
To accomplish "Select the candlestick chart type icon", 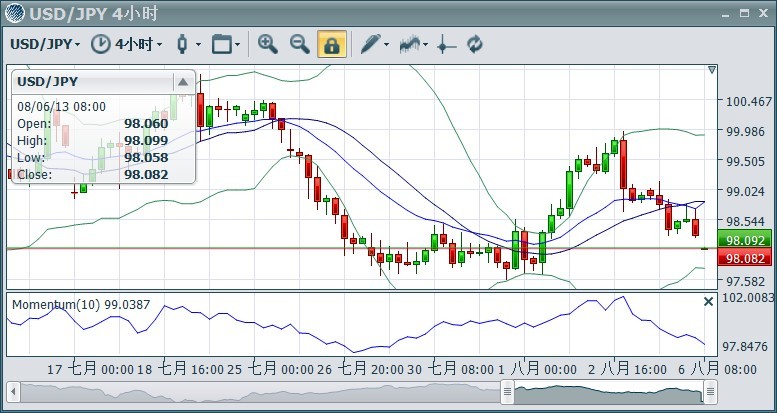I will click(182, 44).
